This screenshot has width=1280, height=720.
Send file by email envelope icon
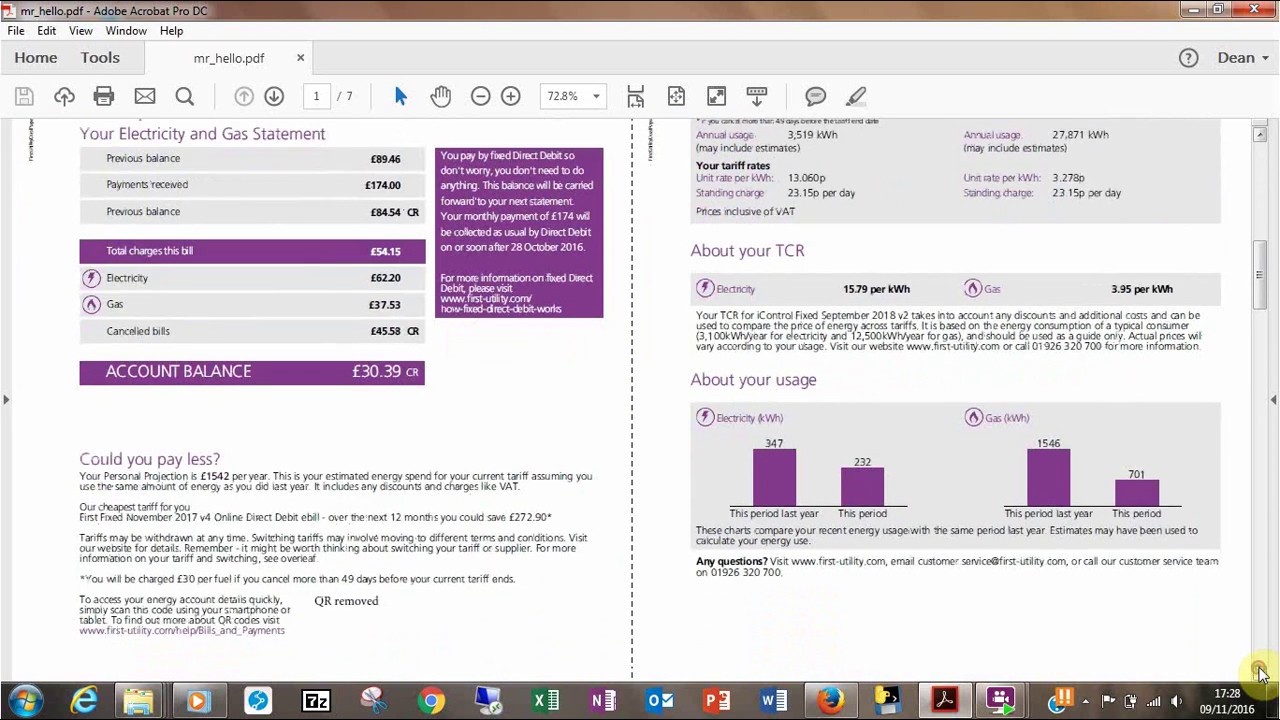click(x=144, y=96)
